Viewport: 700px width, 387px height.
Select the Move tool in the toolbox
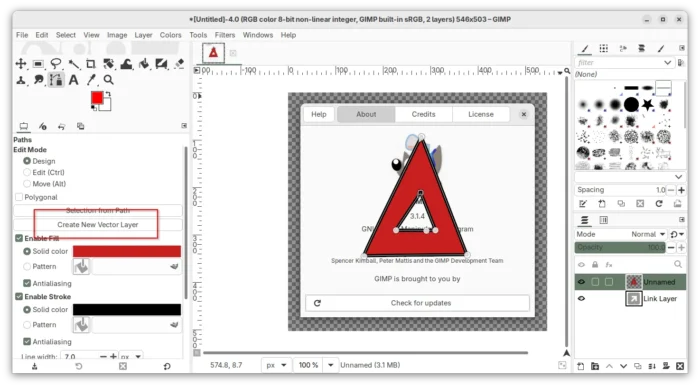click(x=21, y=64)
